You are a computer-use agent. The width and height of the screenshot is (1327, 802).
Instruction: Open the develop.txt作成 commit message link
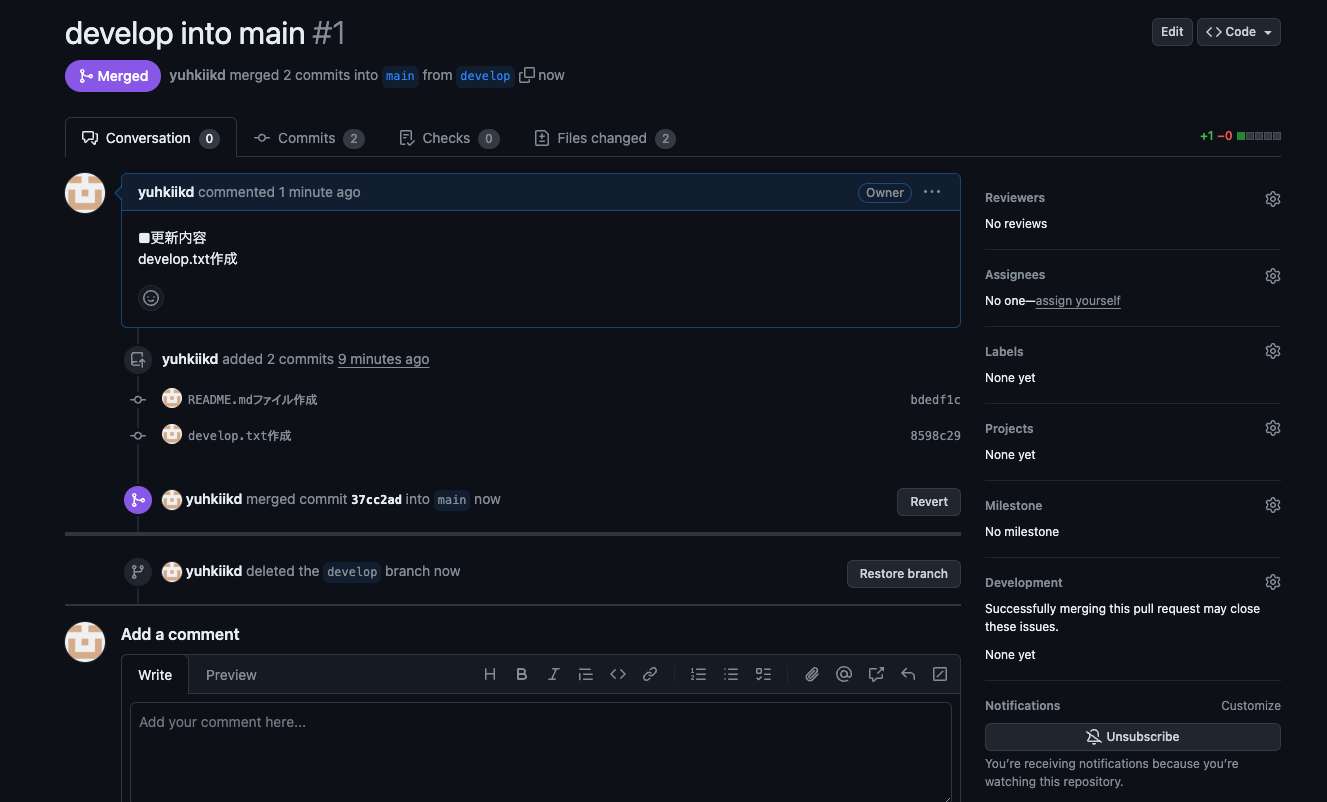coord(239,436)
